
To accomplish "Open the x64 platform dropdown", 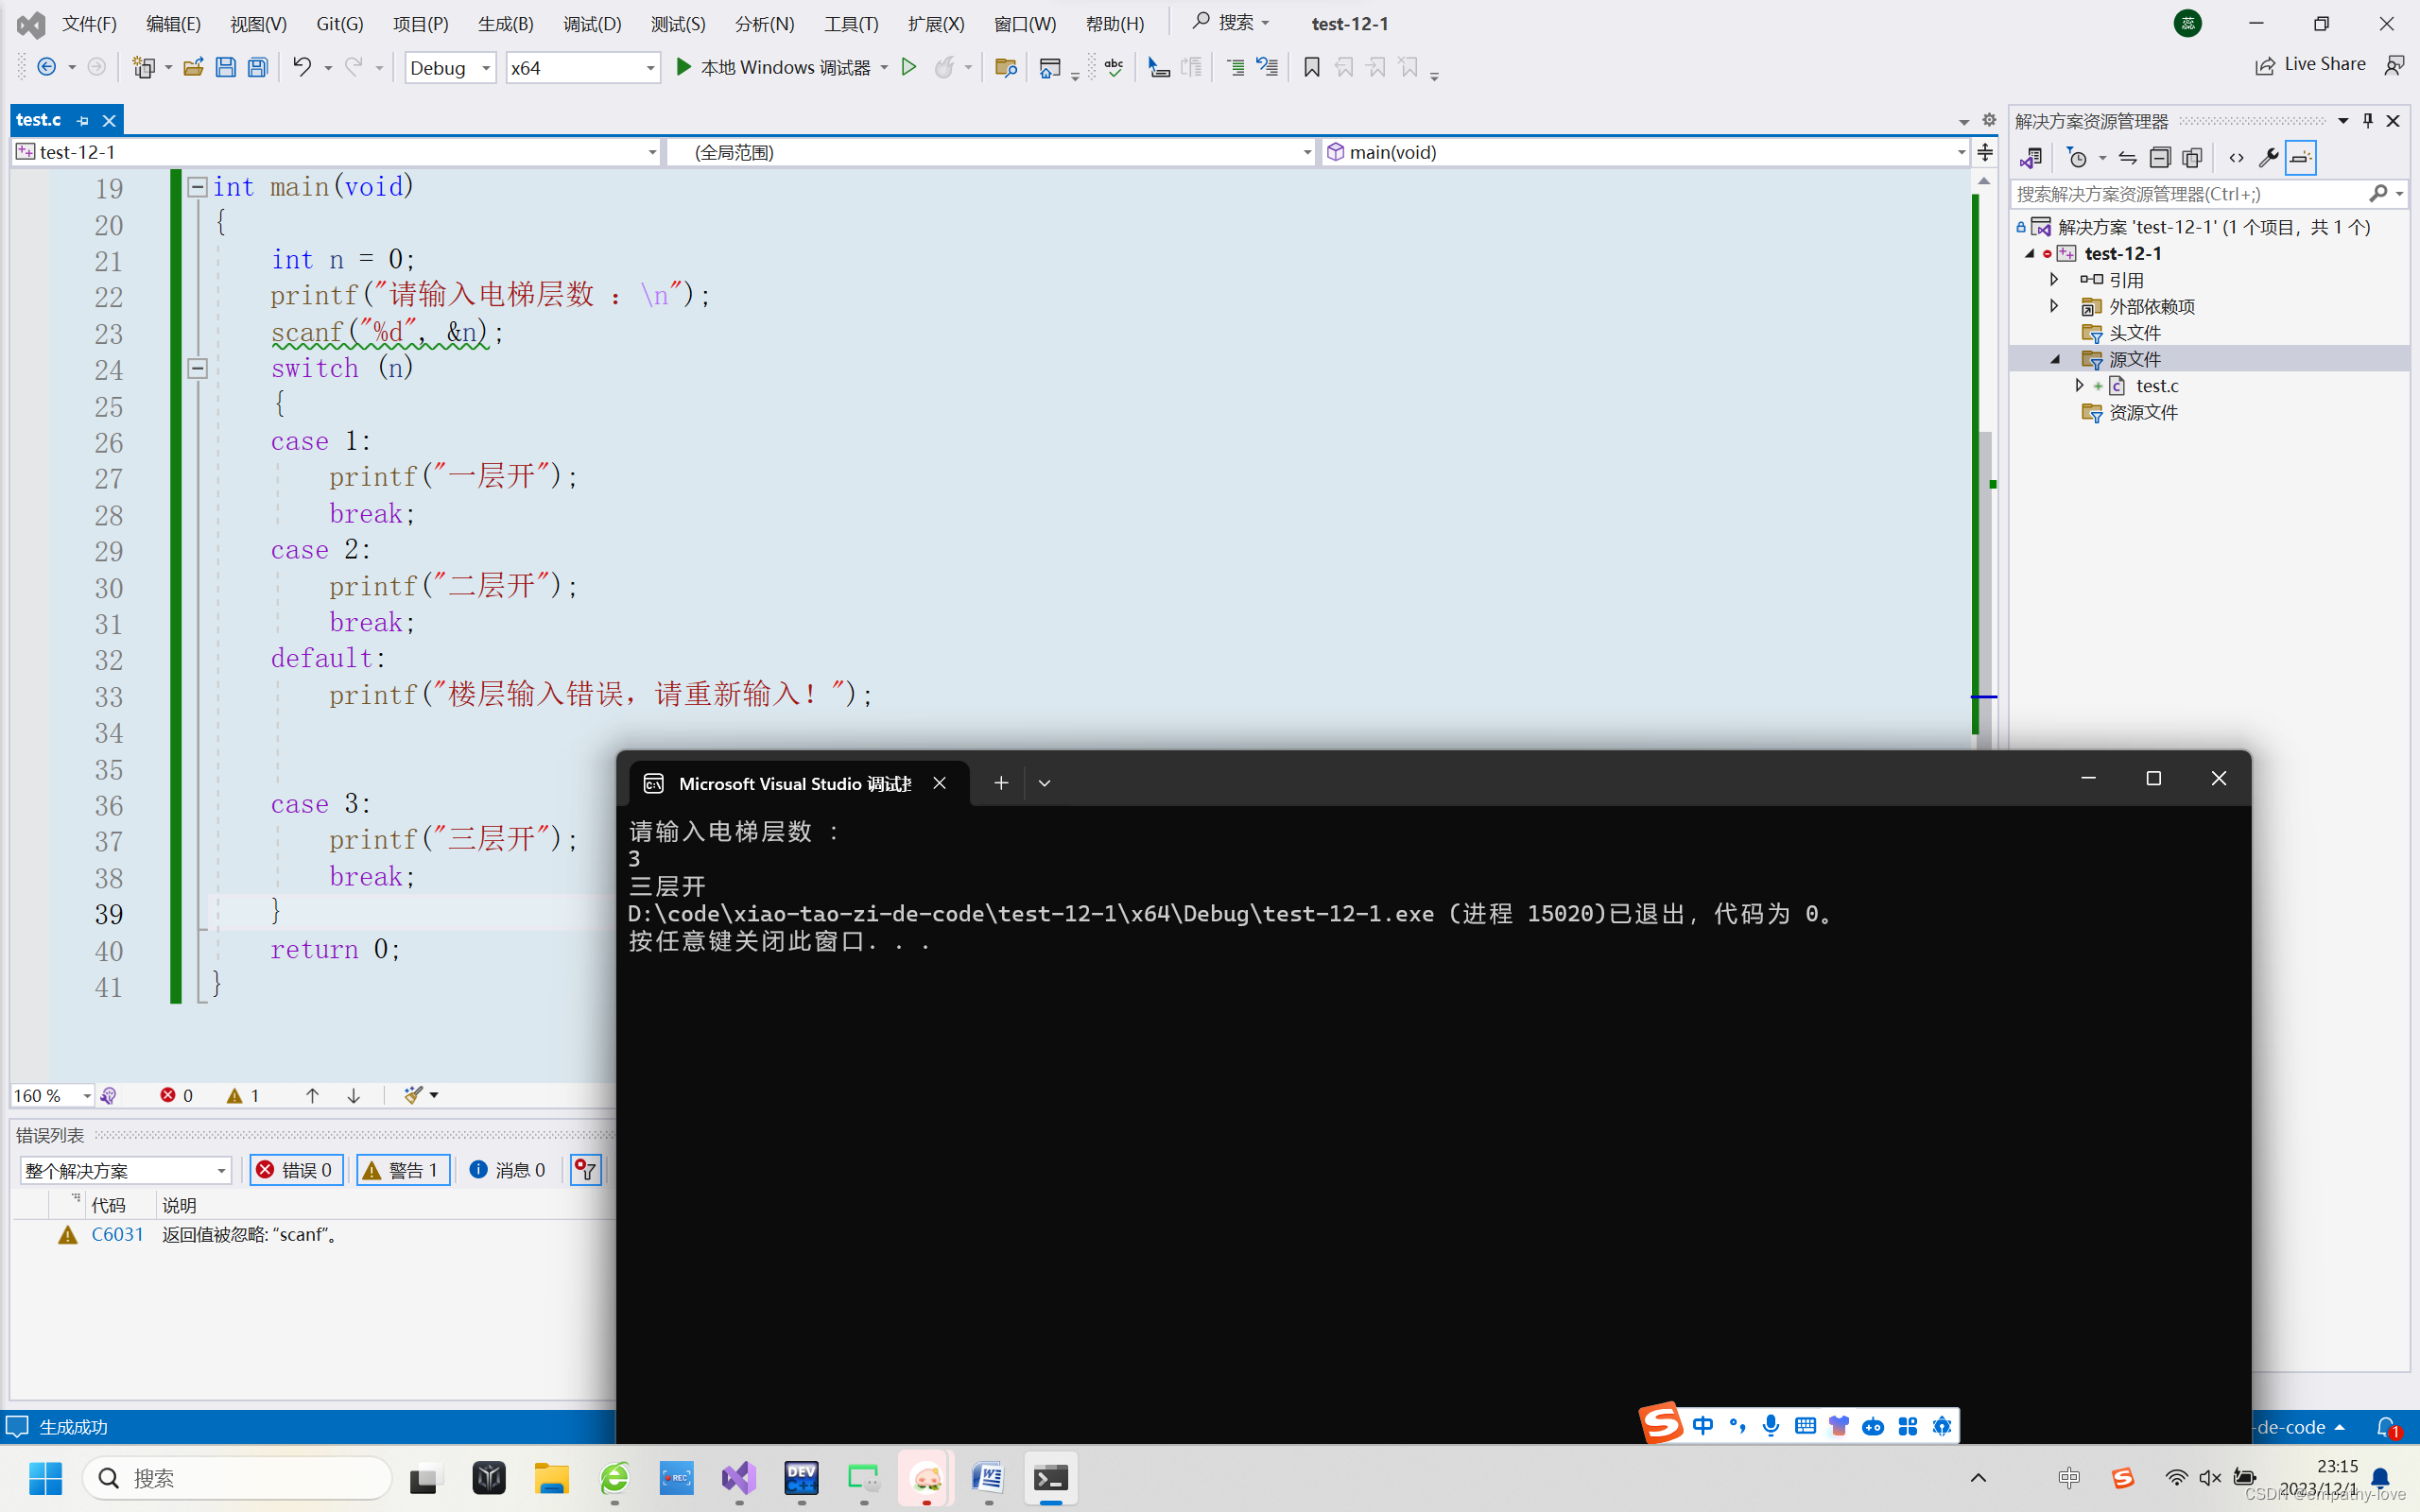I will [583, 67].
